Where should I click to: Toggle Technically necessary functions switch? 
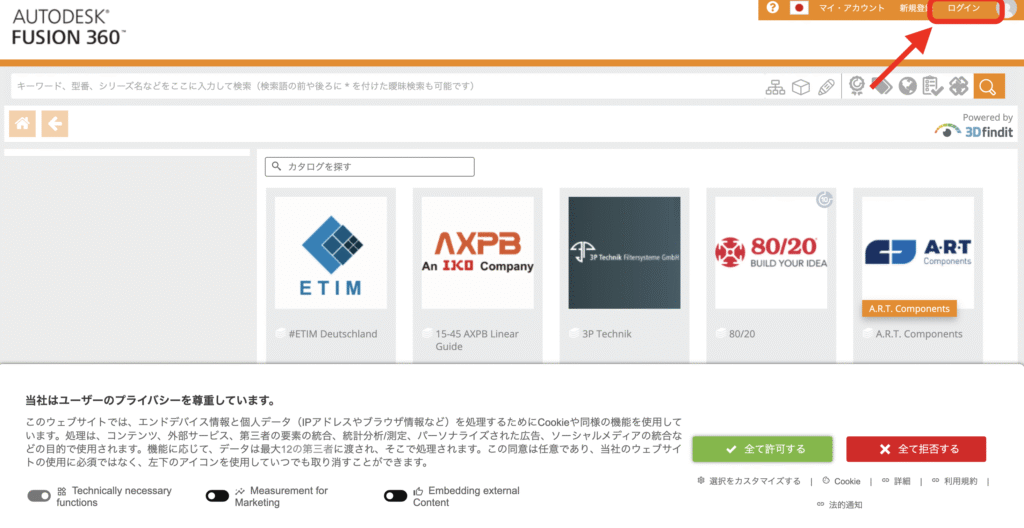coord(39,496)
